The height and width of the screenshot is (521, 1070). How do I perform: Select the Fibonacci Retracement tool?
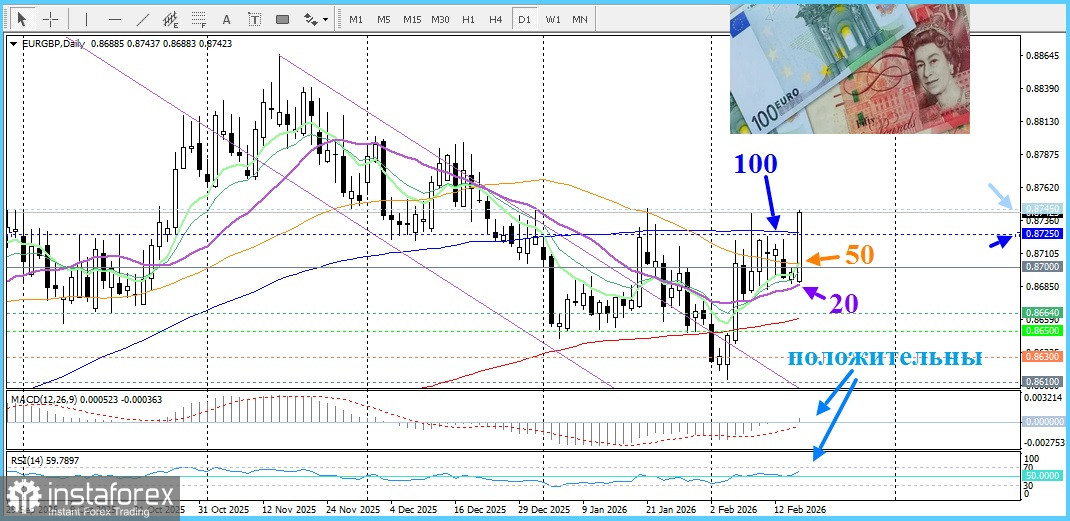tap(199, 19)
